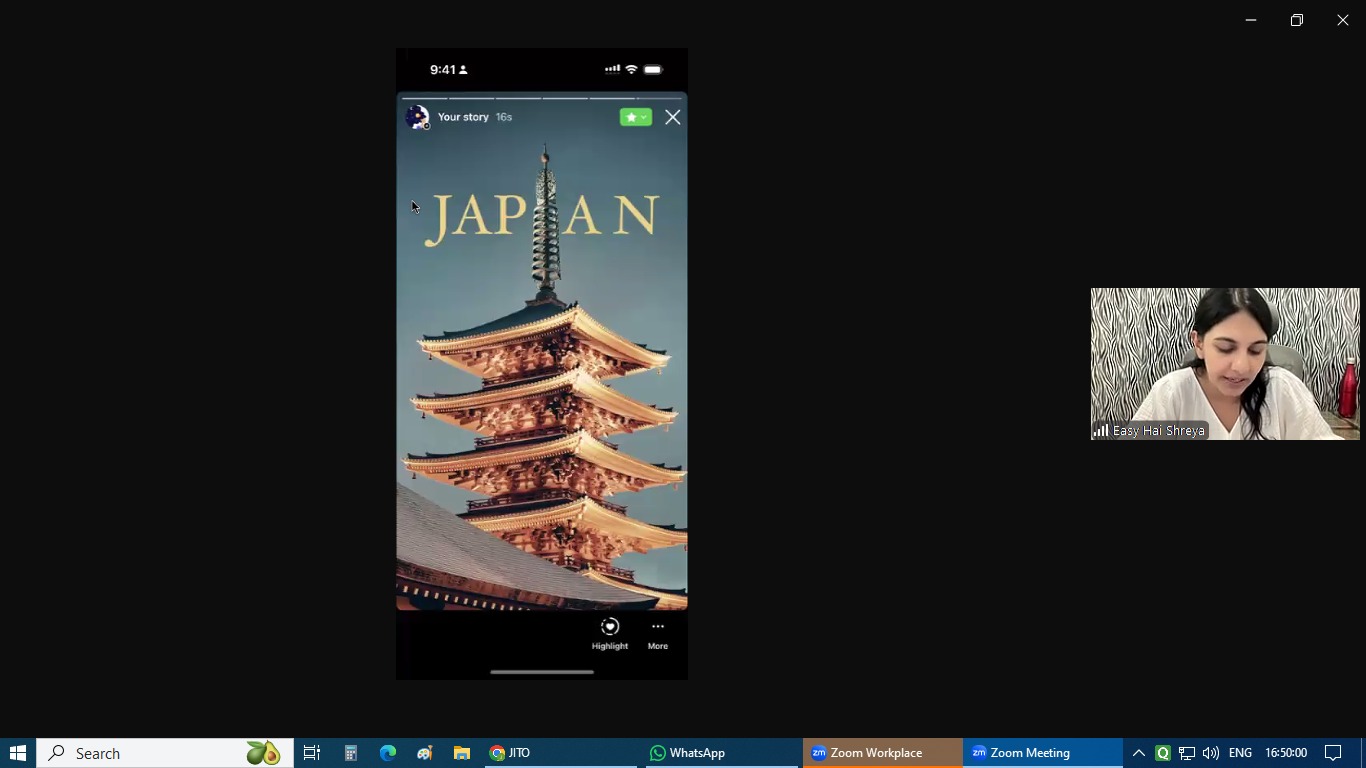Open Task View from the taskbar
Viewport: 1366px width, 768px height.
click(x=312, y=753)
